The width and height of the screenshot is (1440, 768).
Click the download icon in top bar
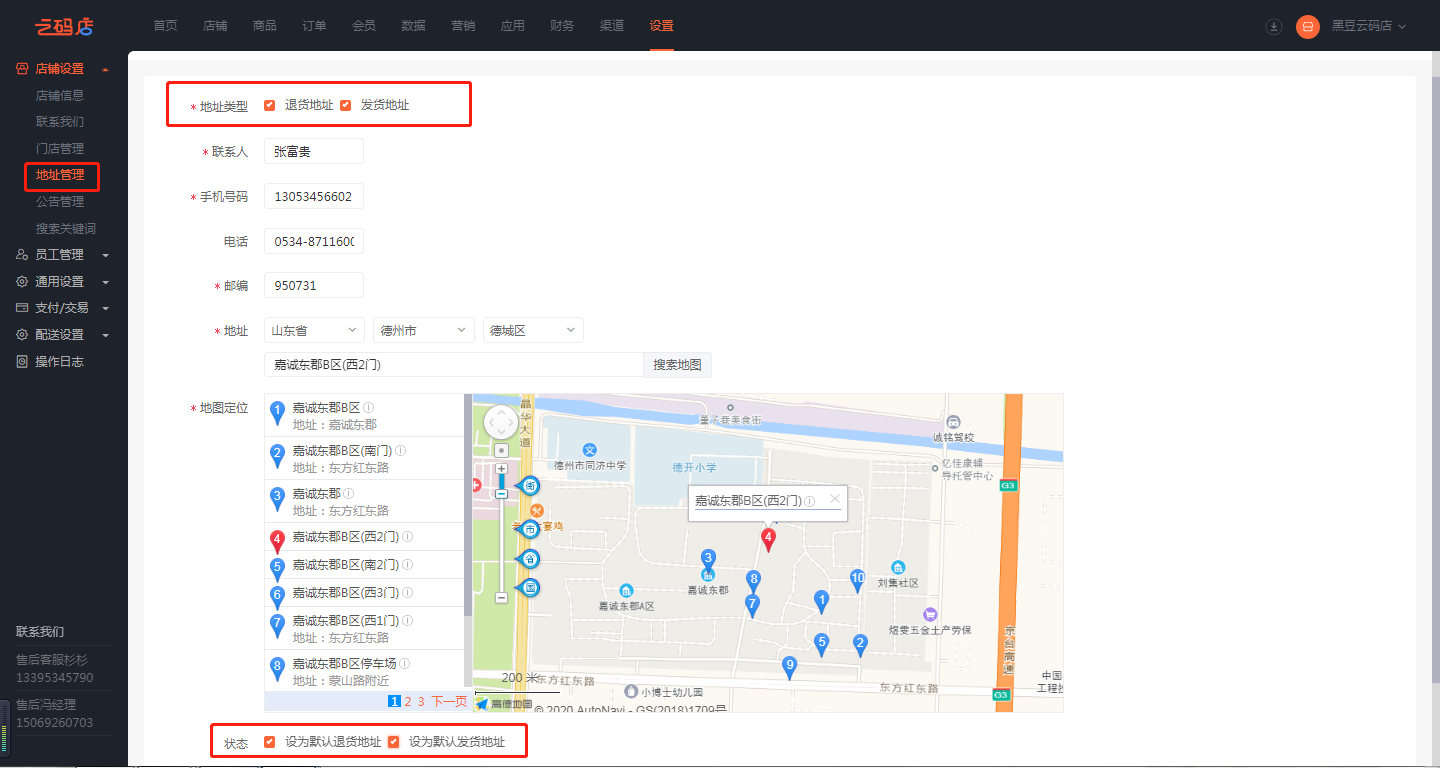[1273, 27]
